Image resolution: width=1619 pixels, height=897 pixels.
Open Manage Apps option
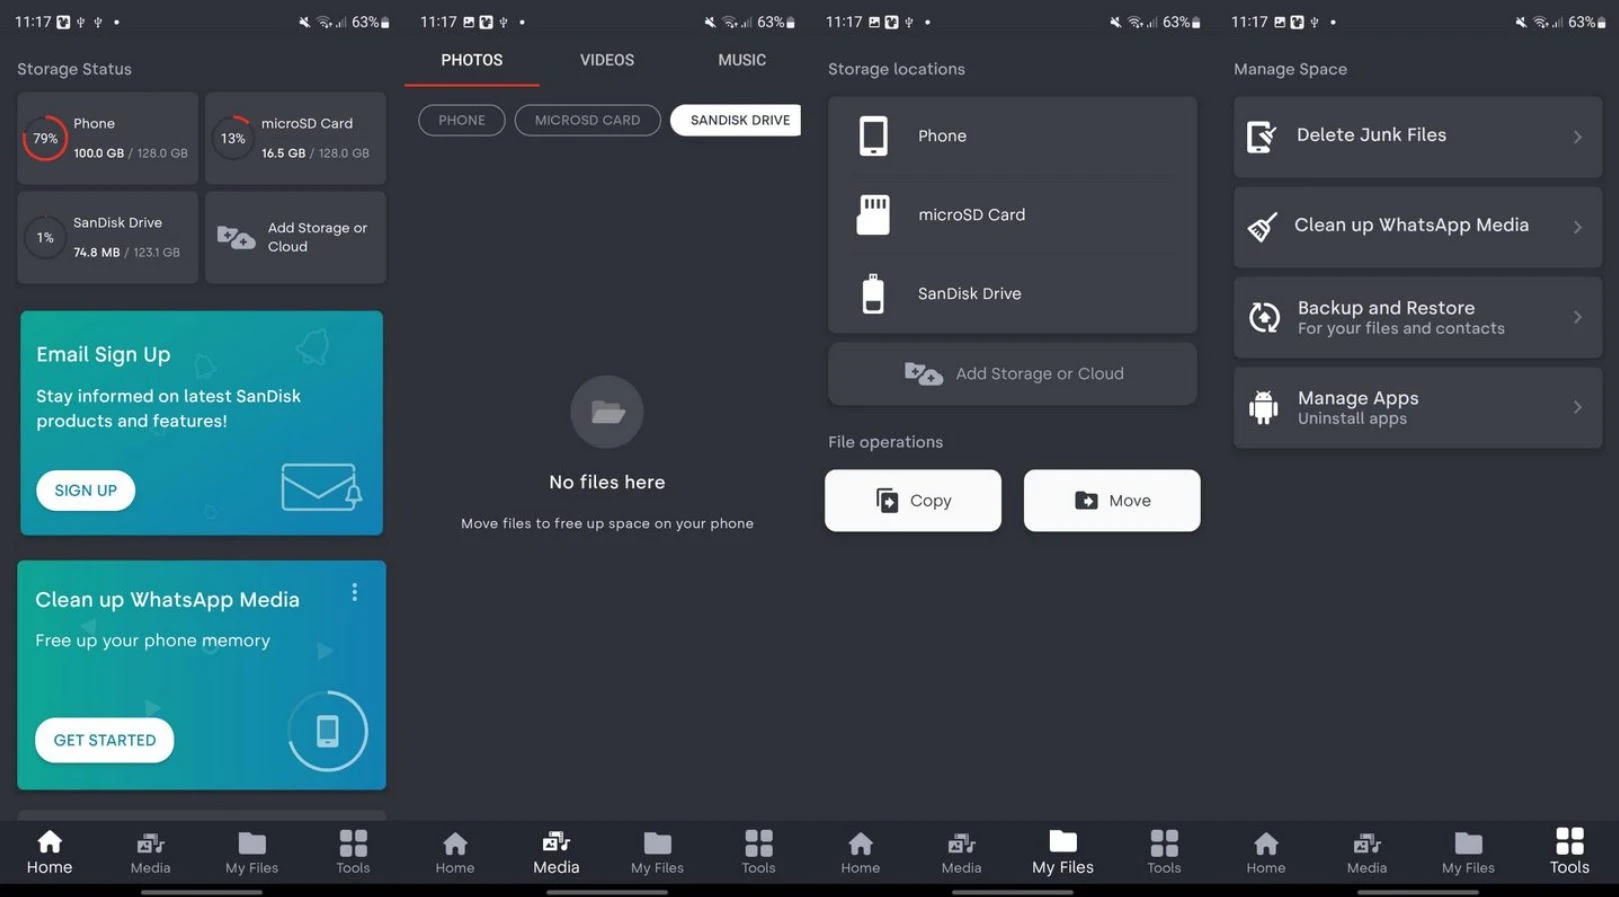pyautogui.click(x=1417, y=407)
